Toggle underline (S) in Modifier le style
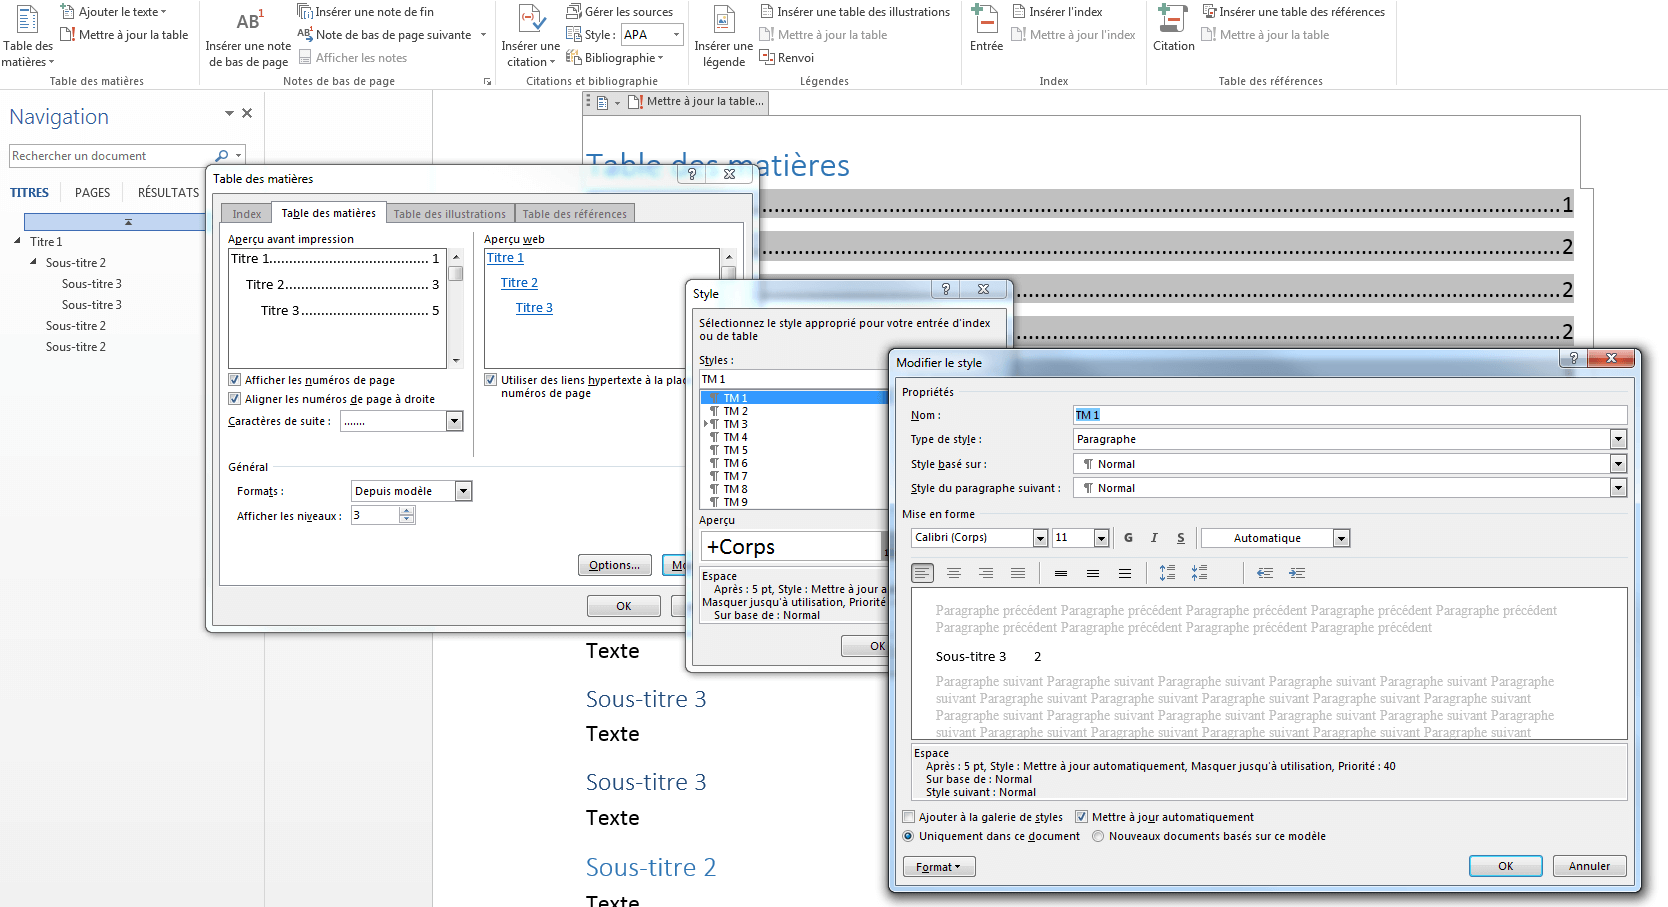The image size is (1668, 907). click(x=1181, y=538)
